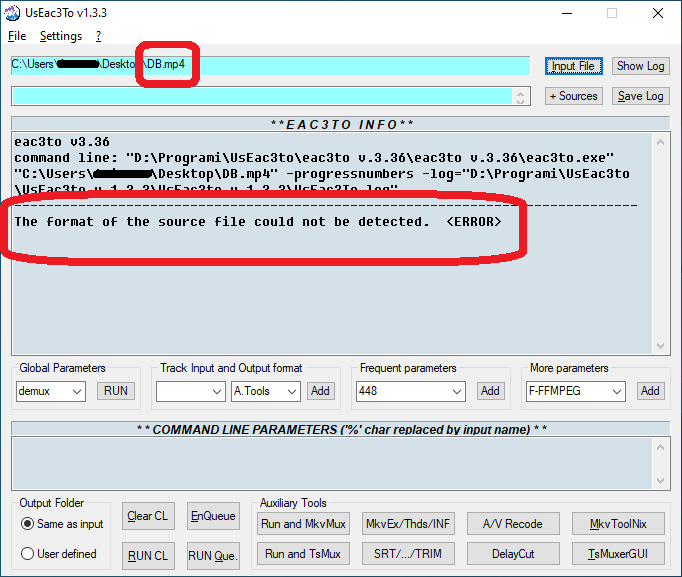Click Add in Track Input and Output format

pyautogui.click(x=321, y=391)
